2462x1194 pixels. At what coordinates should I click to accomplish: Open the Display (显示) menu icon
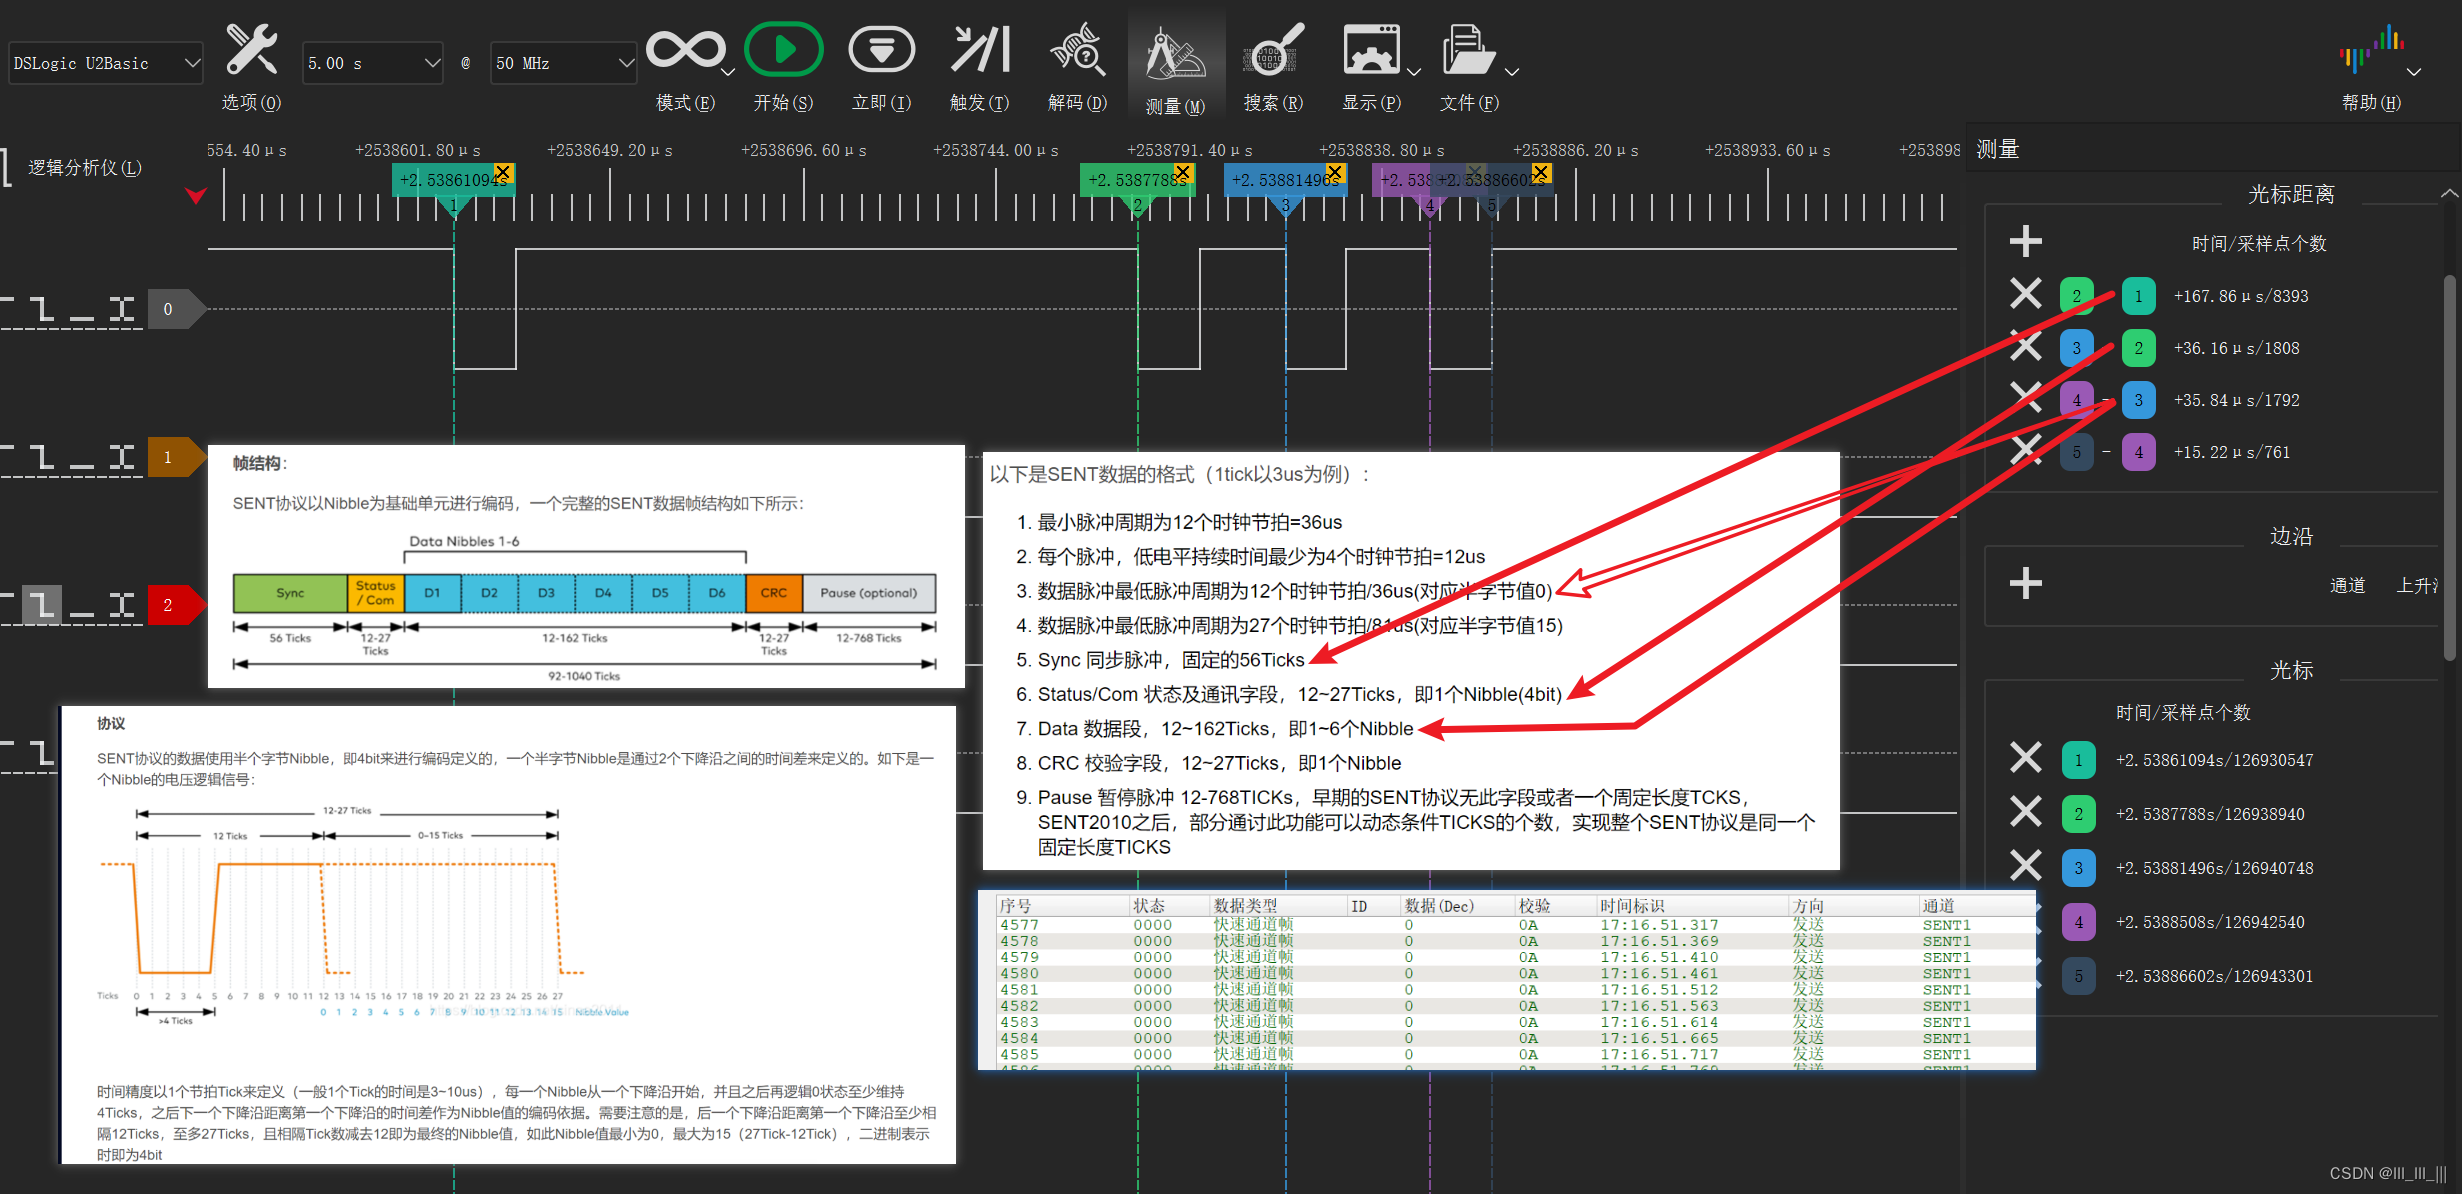pyautogui.click(x=1371, y=50)
